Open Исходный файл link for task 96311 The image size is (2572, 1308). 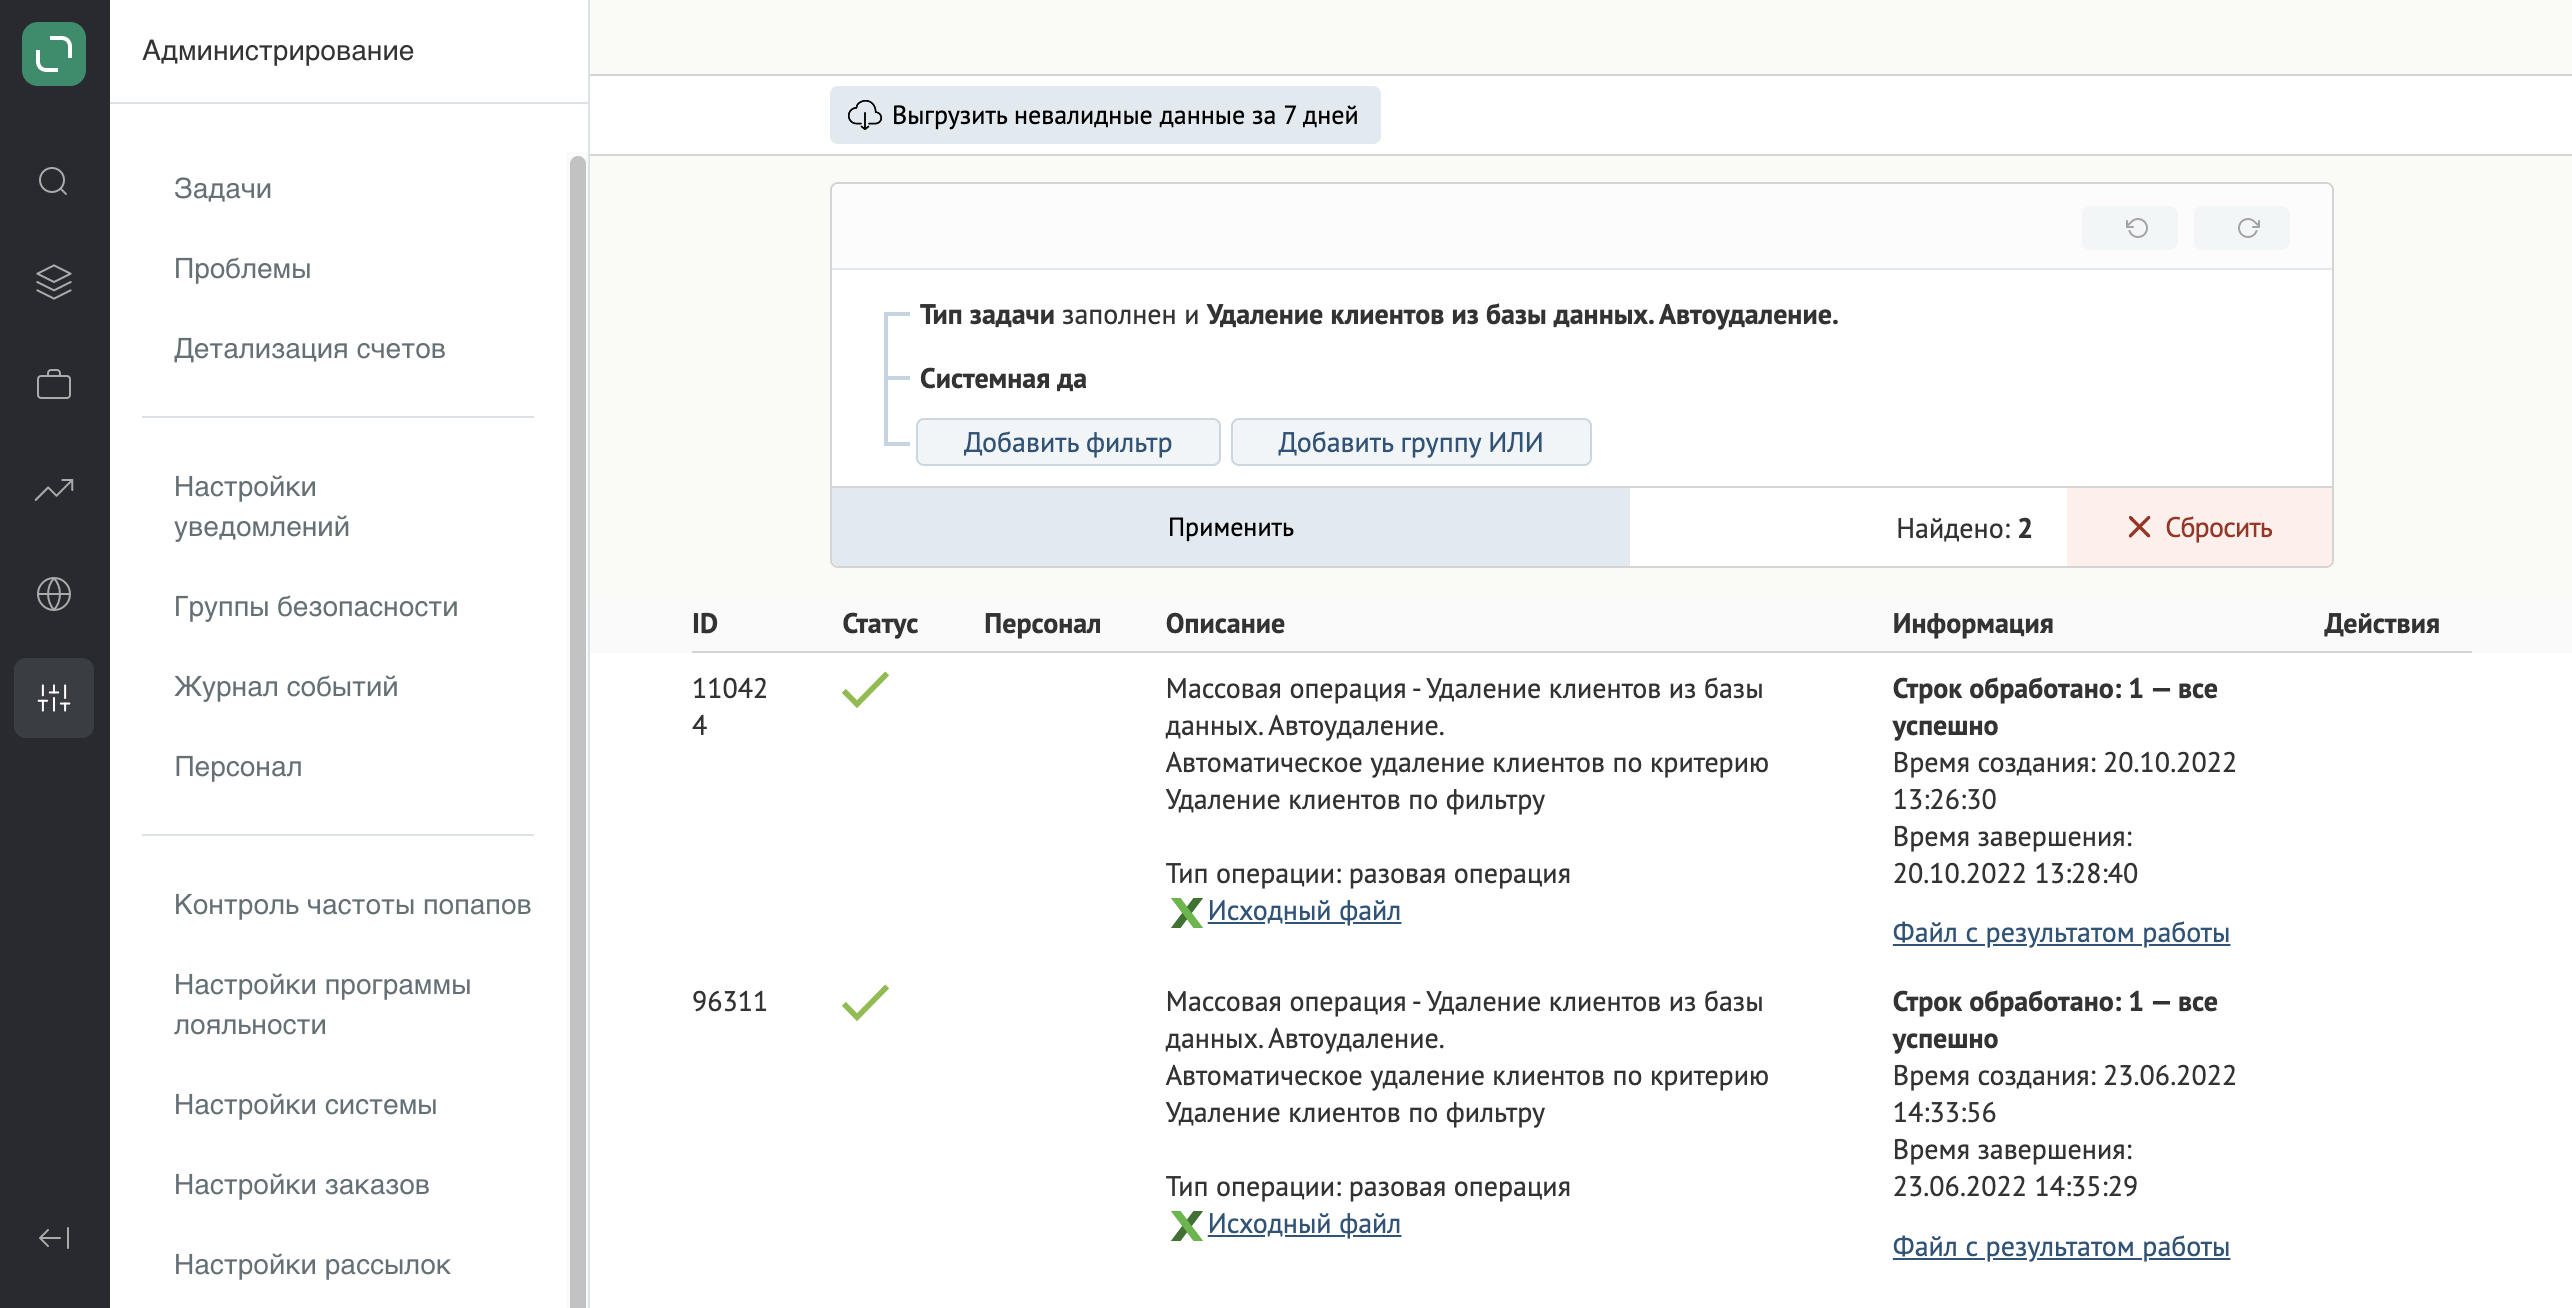click(x=1304, y=1224)
